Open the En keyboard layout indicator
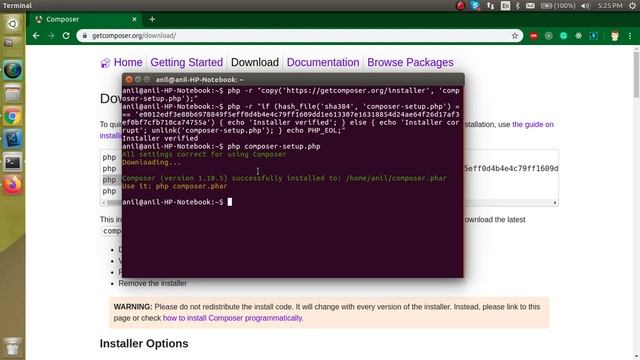Image resolution: width=640 pixels, height=360 pixels. click(505, 5)
